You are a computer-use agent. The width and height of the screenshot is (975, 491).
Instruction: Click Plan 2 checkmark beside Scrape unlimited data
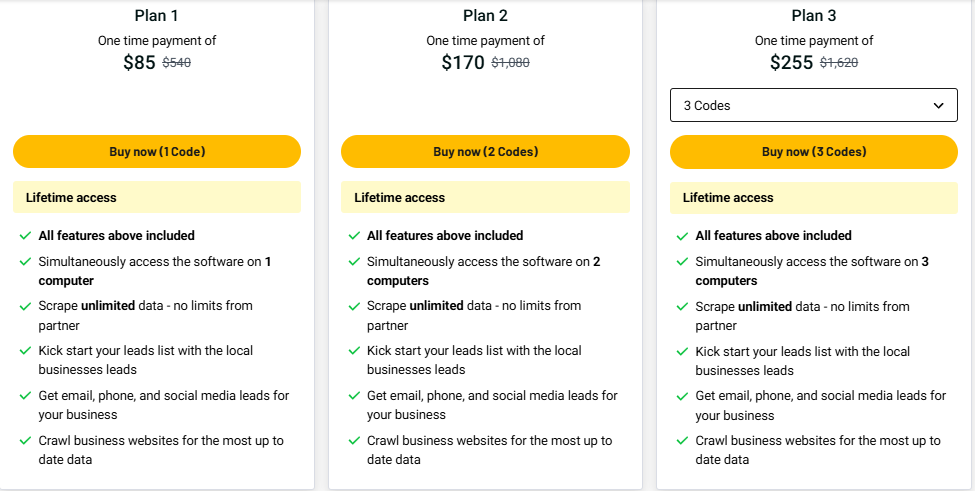click(353, 306)
